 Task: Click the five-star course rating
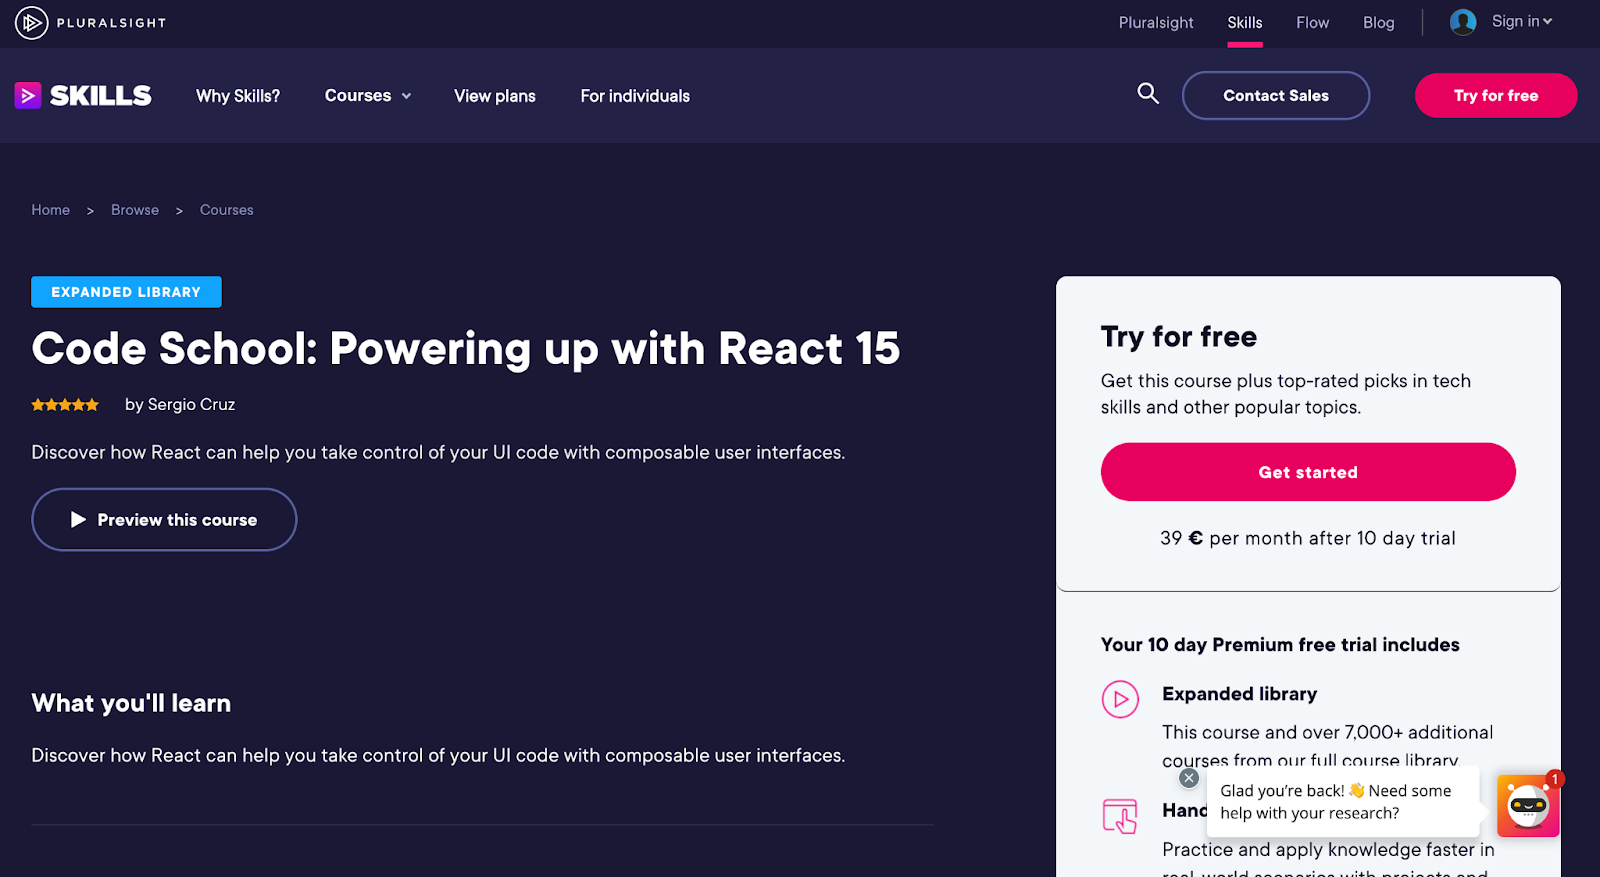[x=65, y=405]
